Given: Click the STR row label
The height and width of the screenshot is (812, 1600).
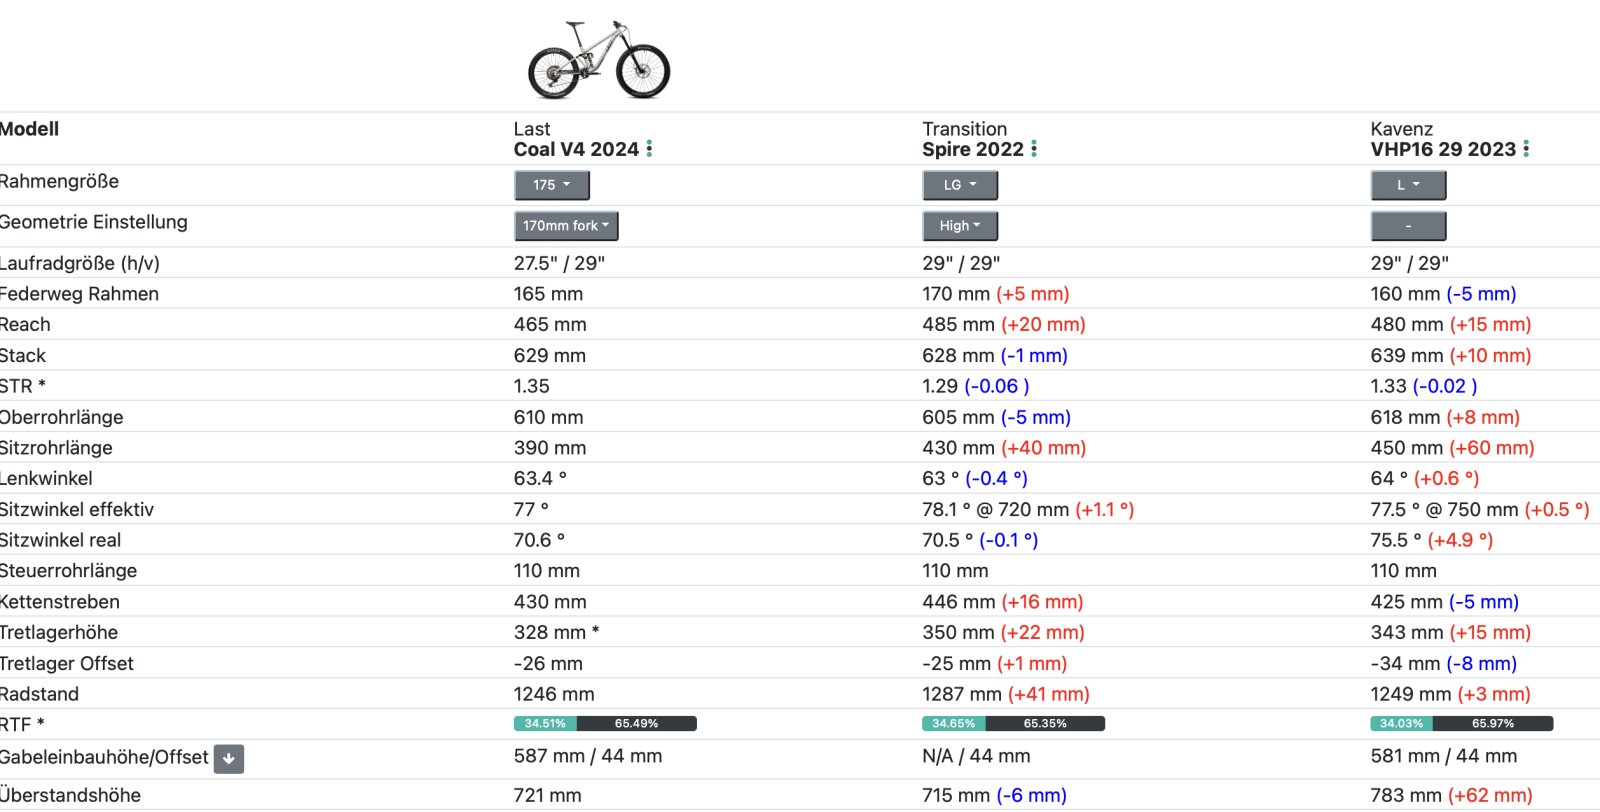Looking at the screenshot, I should (22, 386).
